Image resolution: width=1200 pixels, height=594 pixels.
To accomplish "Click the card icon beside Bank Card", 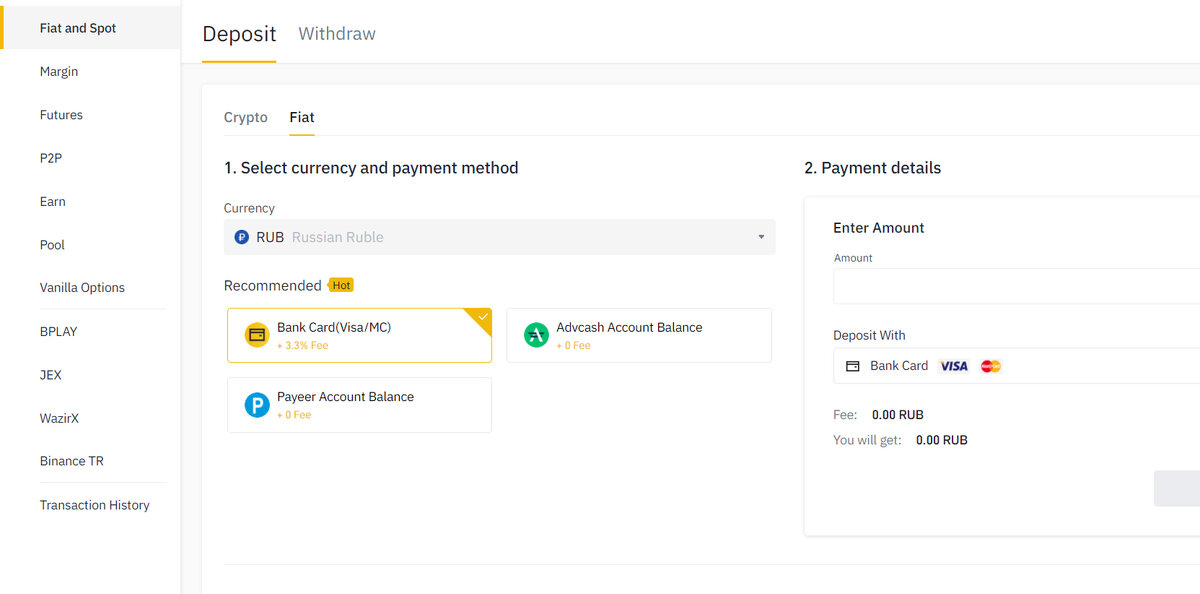I will point(853,366).
